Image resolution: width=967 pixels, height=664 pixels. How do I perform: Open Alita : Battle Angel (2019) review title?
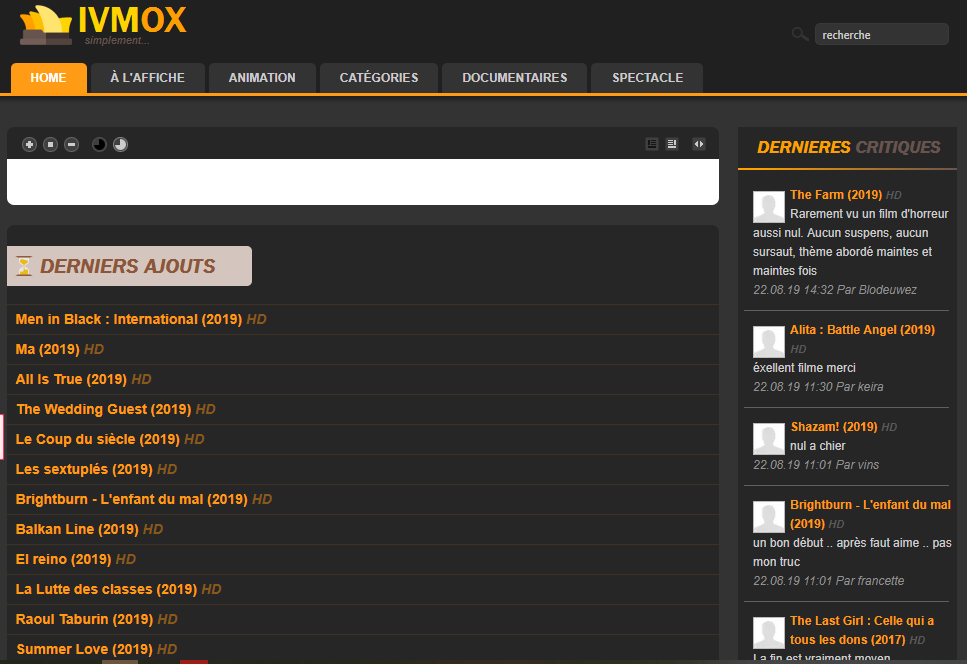coord(862,330)
